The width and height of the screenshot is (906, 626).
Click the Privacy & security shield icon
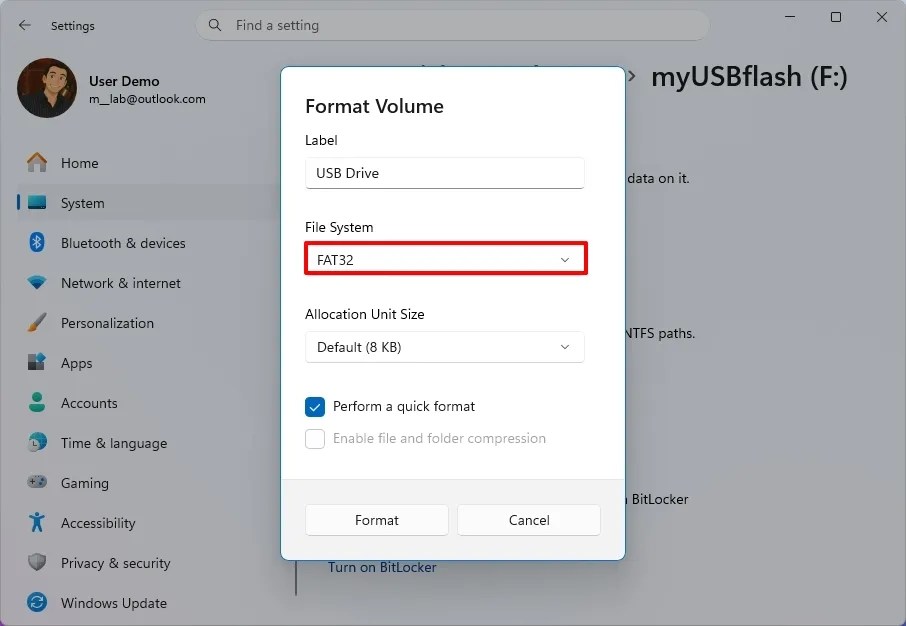pyautogui.click(x=37, y=562)
